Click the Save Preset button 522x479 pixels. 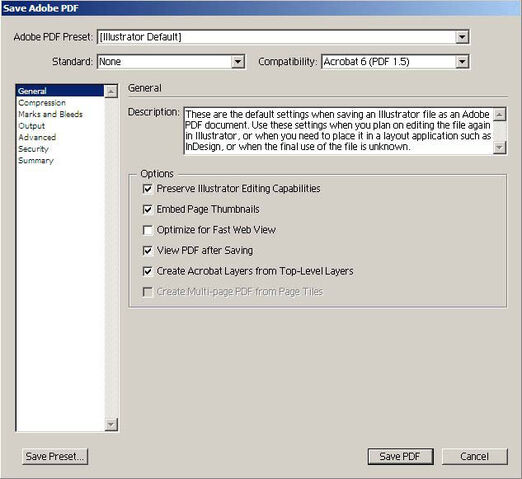pyautogui.click(x=55, y=456)
